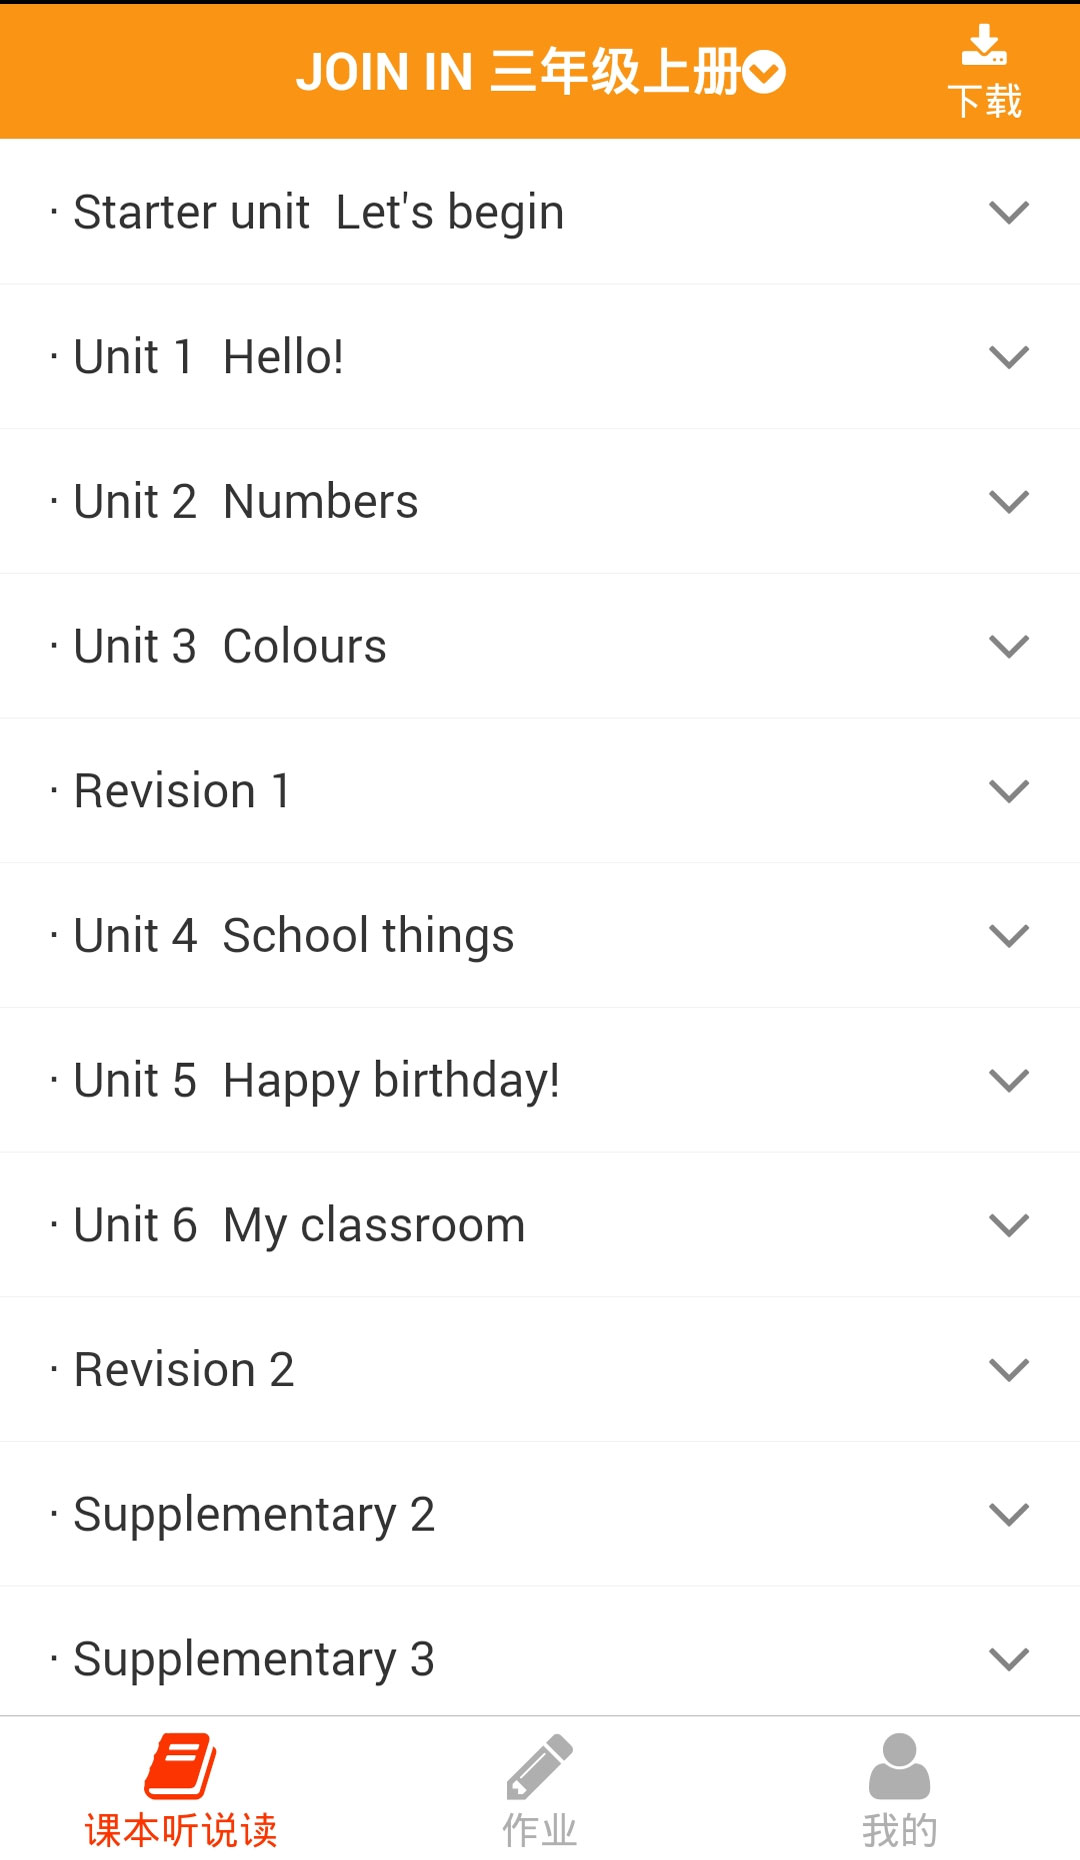Expand Unit 2 Numbers chevron
The height and width of the screenshot is (1860, 1080).
click(1008, 501)
